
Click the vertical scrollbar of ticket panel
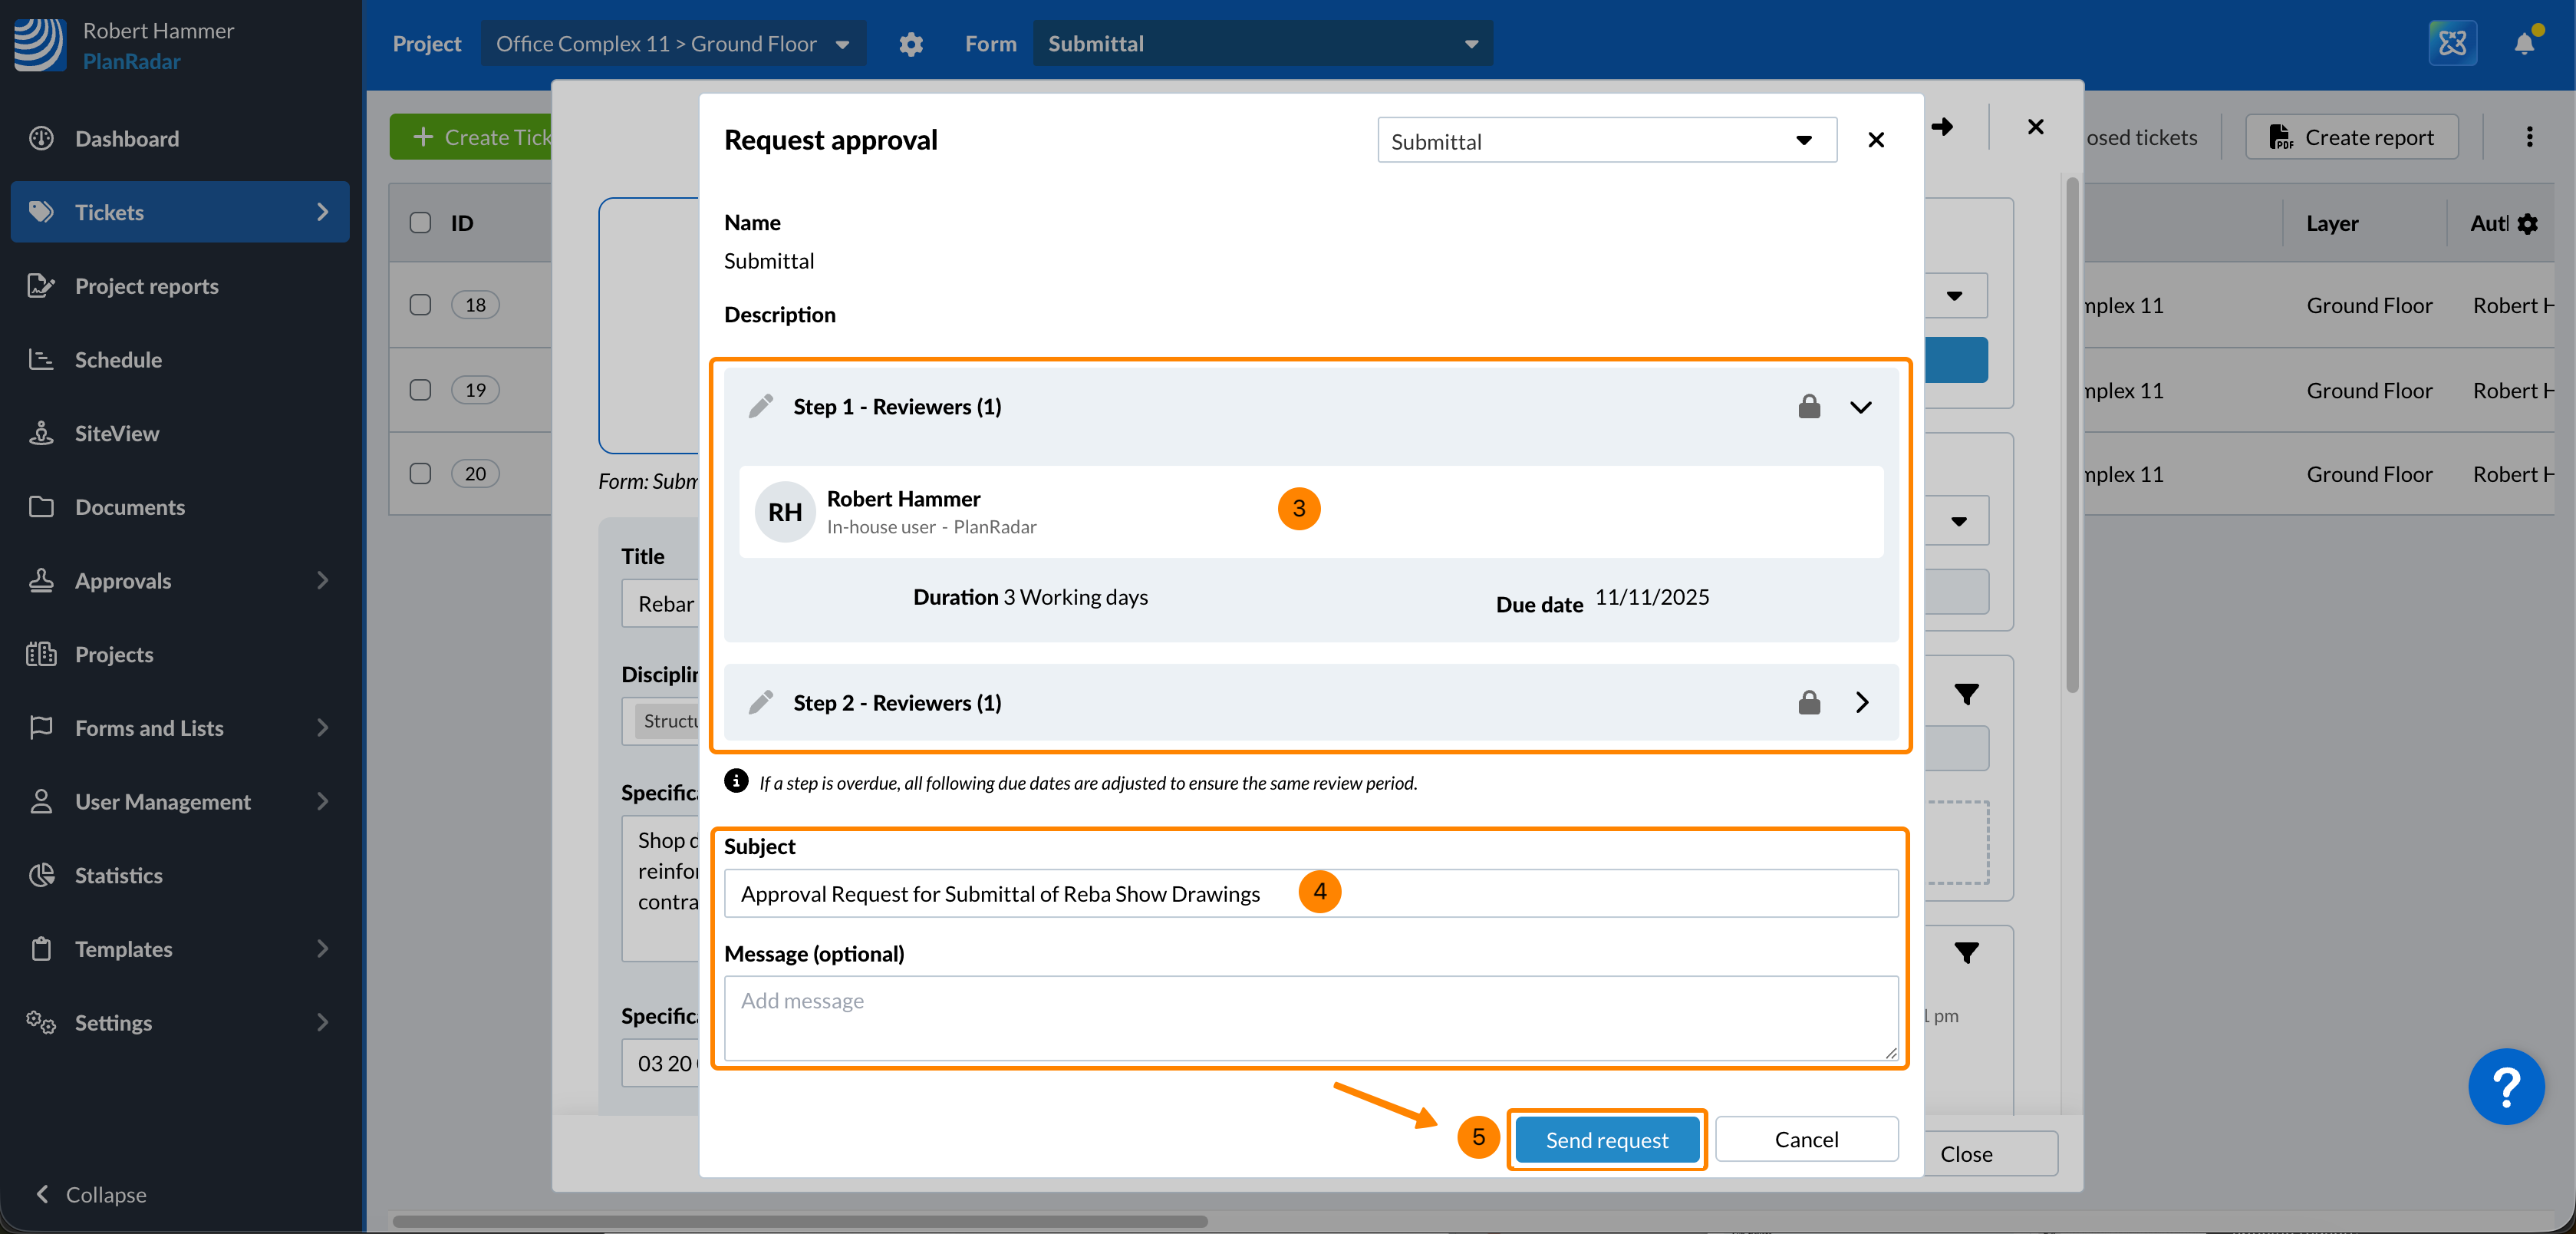[x=2072, y=434]
